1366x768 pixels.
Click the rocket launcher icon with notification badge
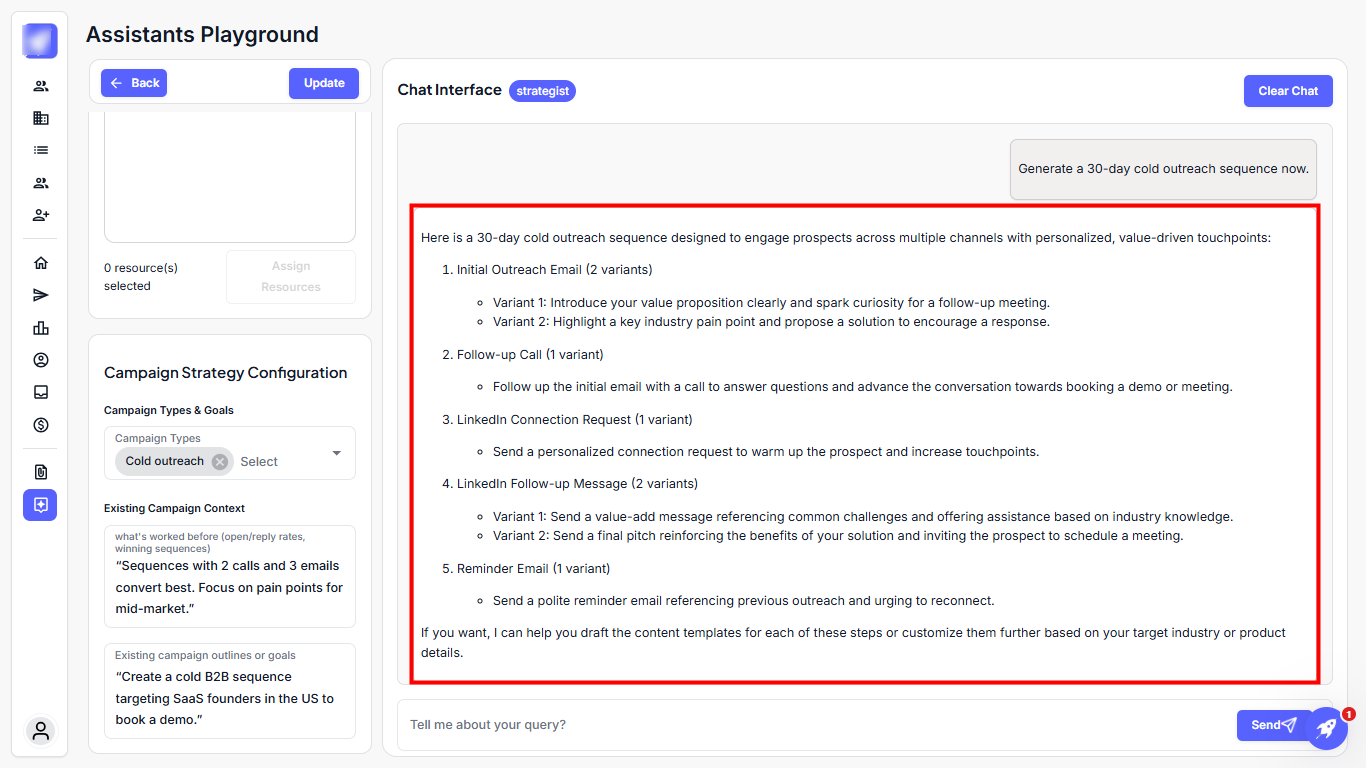[1326, 728]
